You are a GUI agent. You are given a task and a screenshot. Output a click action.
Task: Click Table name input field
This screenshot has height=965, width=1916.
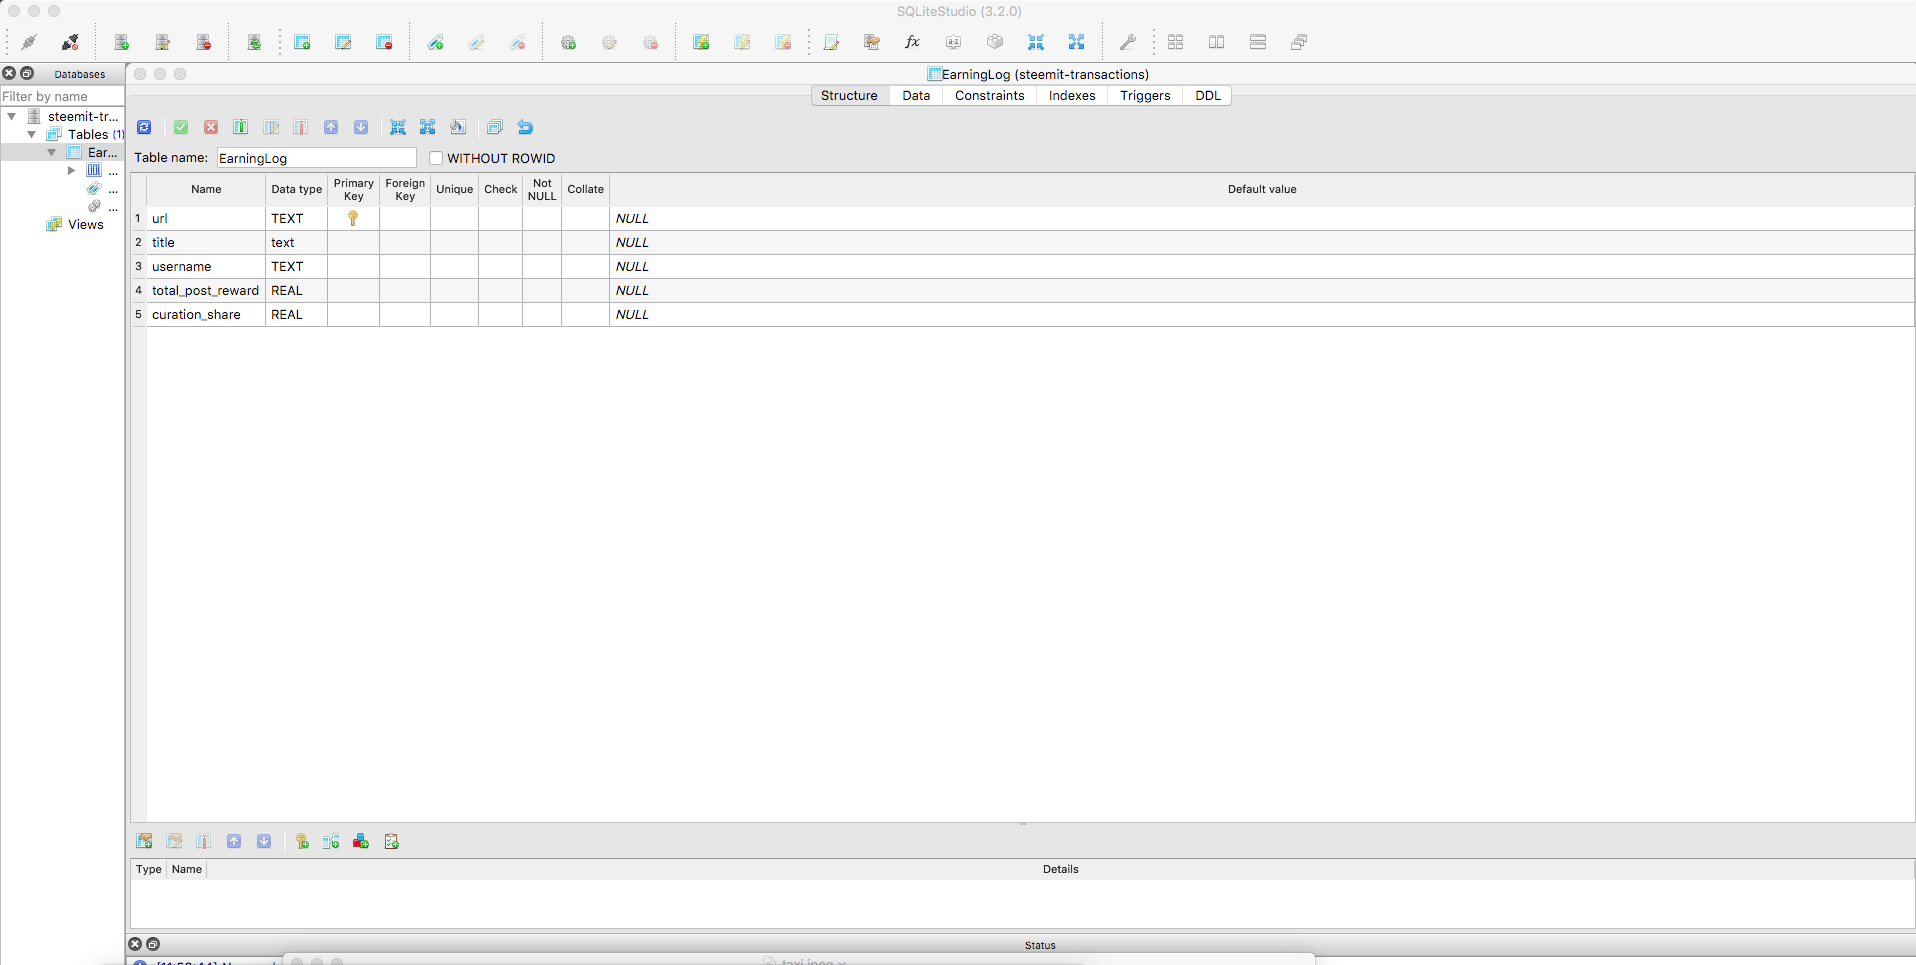316,158
